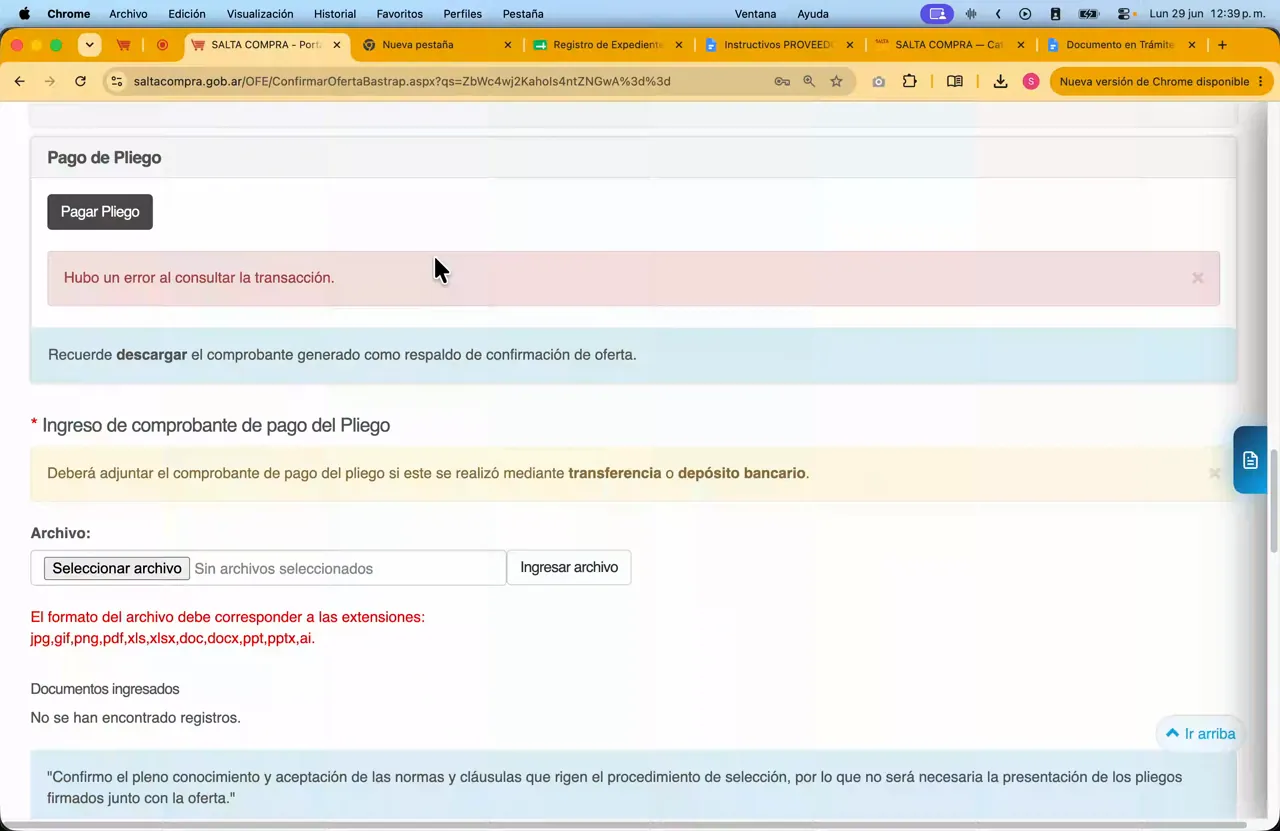Open the Archivo menu
The width and height of the screenshot is (1280, 831).
[x=128, y=14]
